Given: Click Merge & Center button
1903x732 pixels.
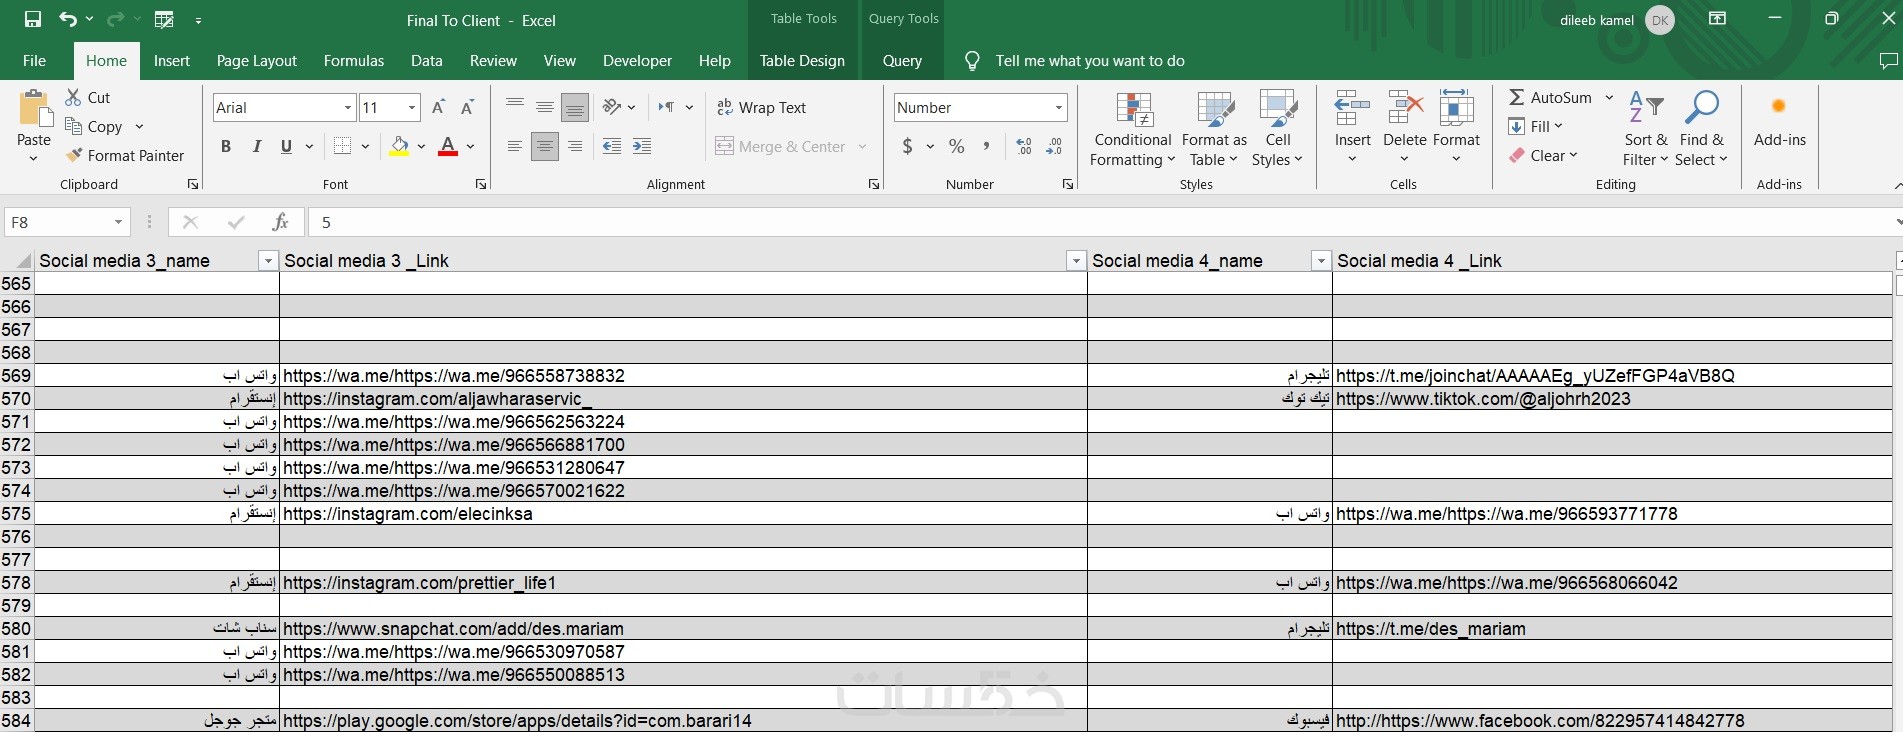Looking at the screenshot, I should coord(780,146).
